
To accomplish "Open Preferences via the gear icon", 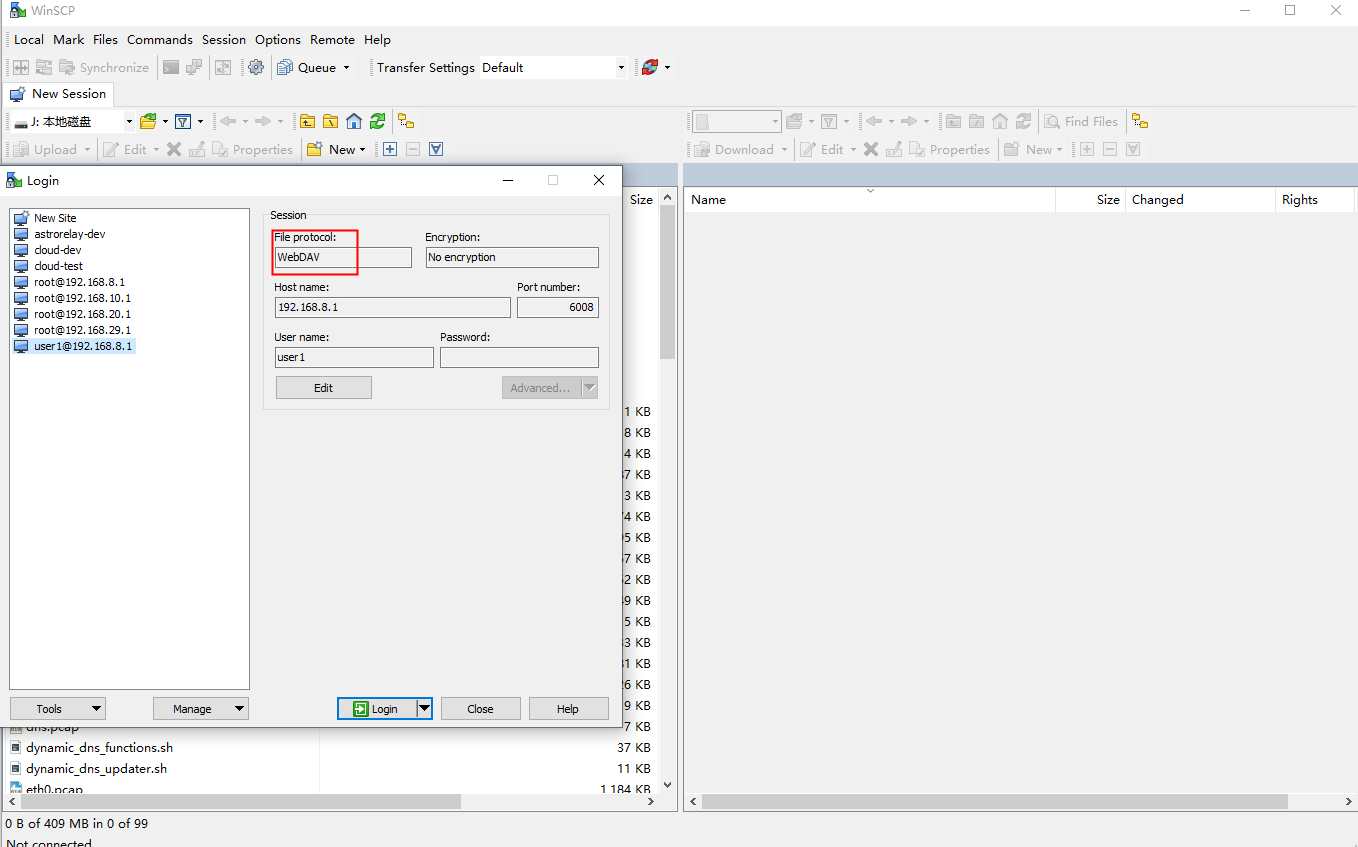I will click(x=256, y=67).
